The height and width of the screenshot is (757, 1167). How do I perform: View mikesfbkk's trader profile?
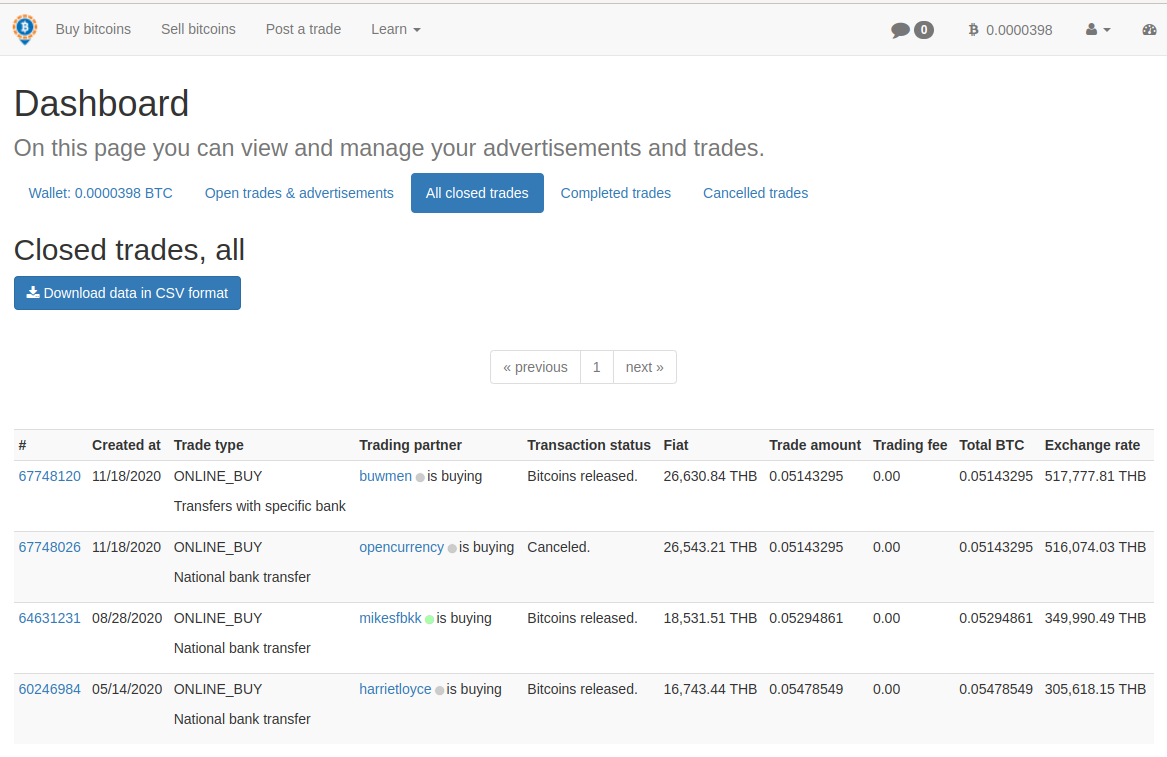click(x=390, y=618)
